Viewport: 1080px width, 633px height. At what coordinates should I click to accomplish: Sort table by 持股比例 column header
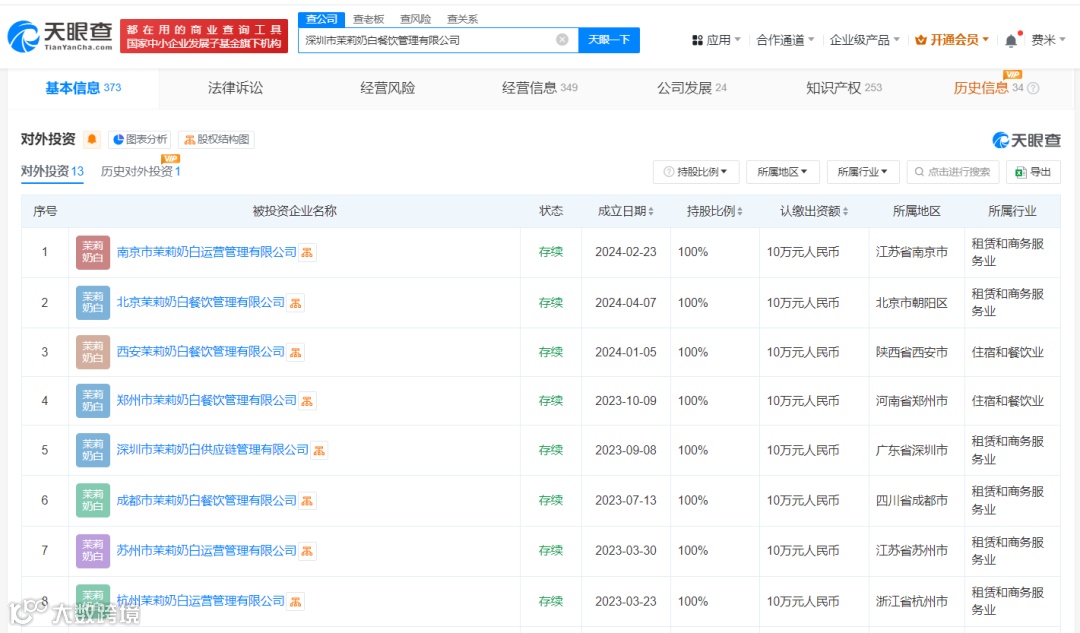point(714,211)
